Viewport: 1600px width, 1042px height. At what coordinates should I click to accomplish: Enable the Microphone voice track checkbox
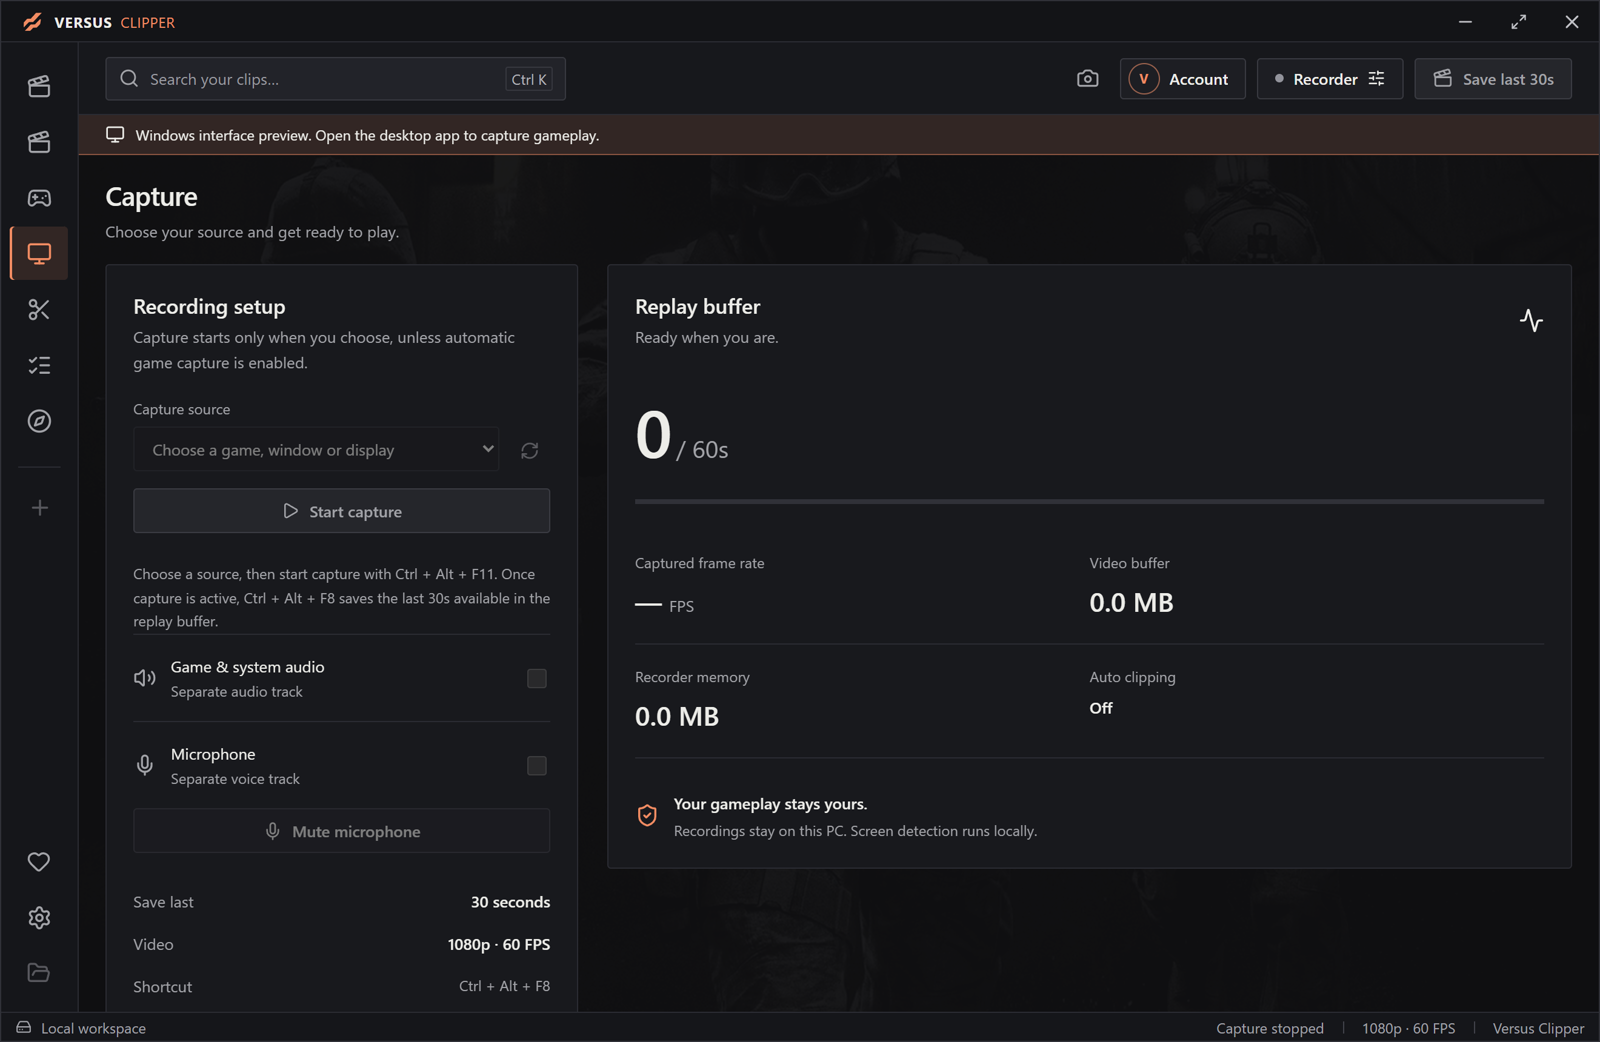[537, 766]
